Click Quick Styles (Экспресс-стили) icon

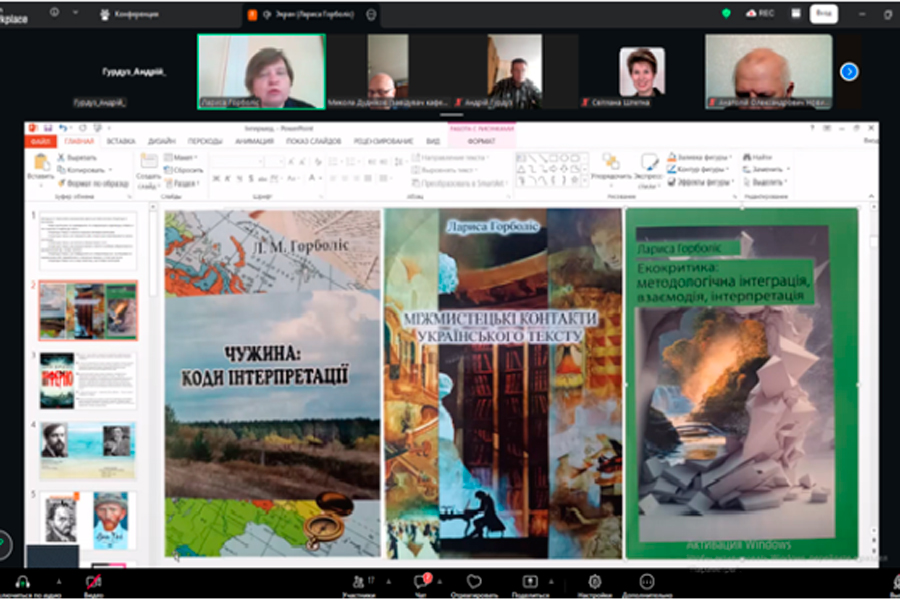click(649, 162)
